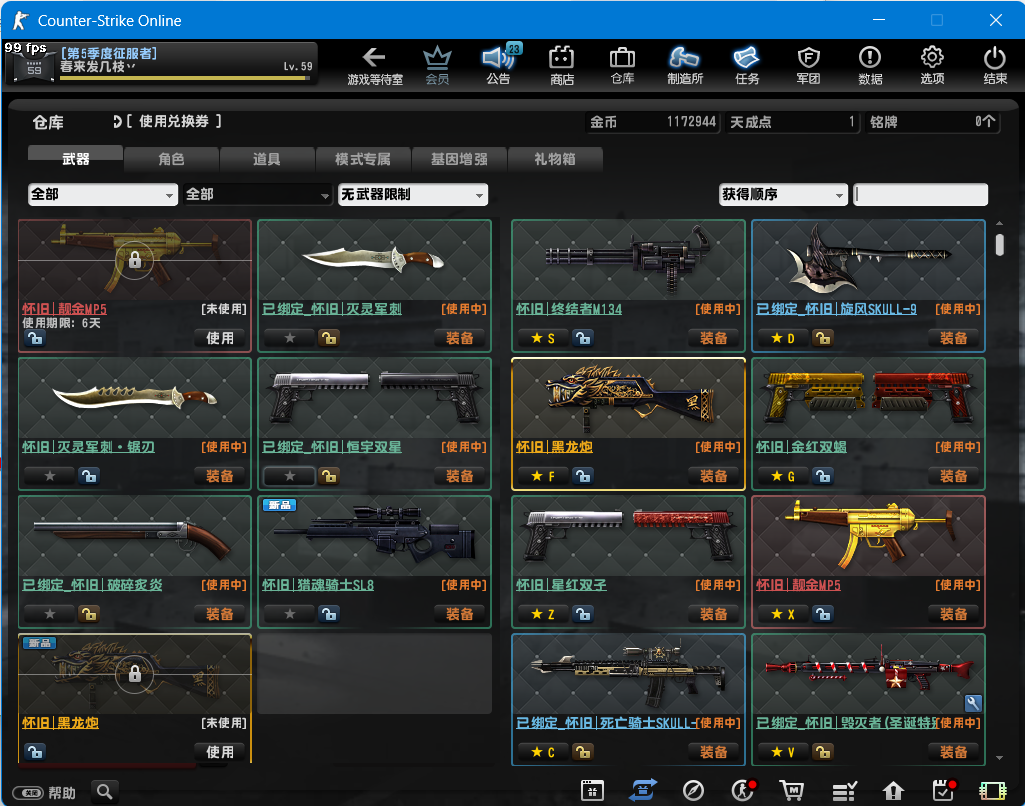Screen dimensions: 1025x806
Task: Open the house alert icon
Action: coord(893,791)
